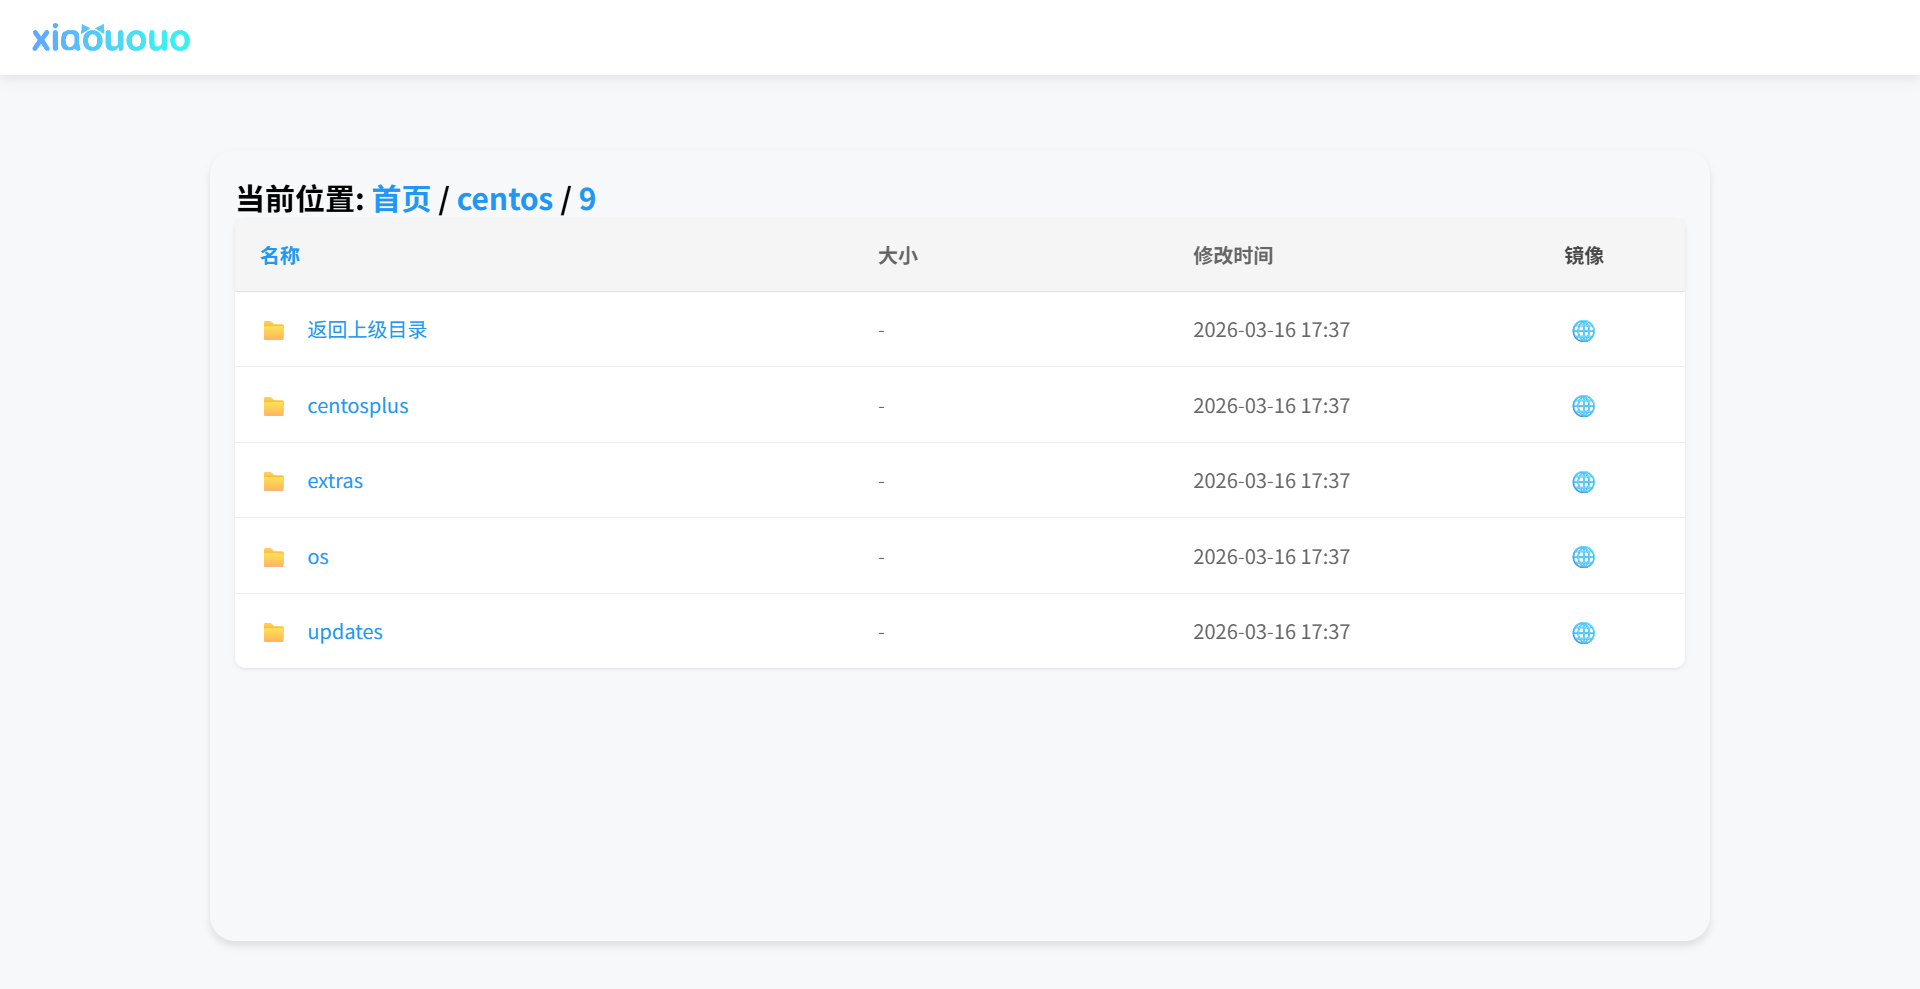The width and height of the screenshot is (1920, 989).
Task: Click the globe mirror icon for os
Action: tap(1583, 557)
